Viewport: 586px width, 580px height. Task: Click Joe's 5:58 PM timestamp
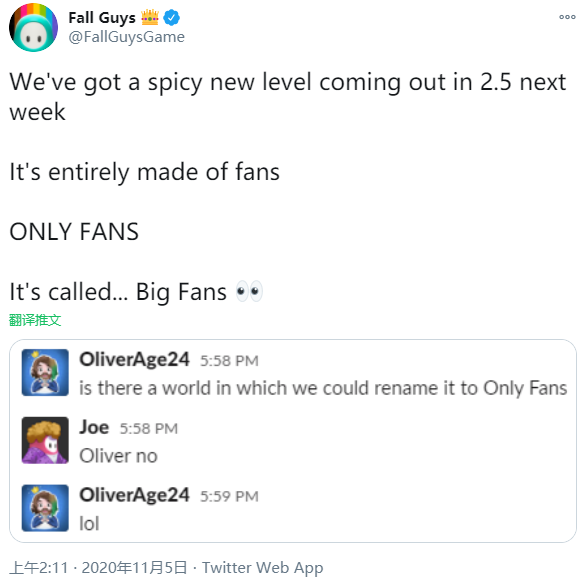click(x=149, y=429)
